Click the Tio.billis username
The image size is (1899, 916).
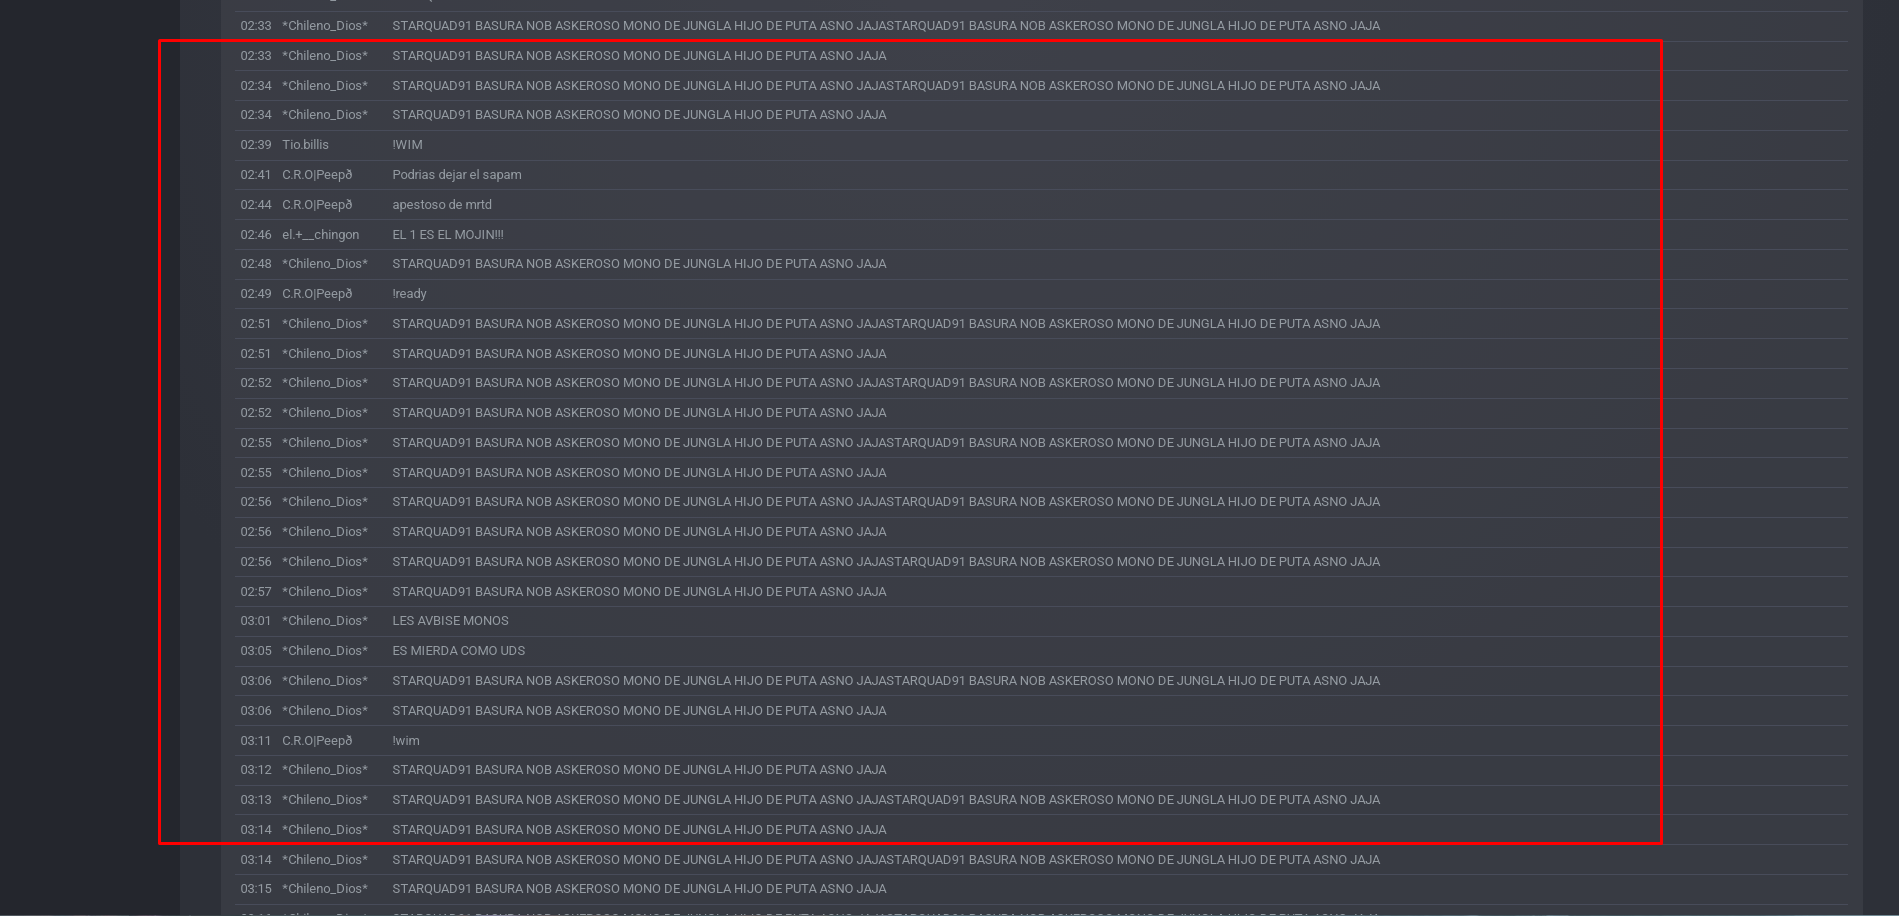pyautogui.click(x=305, y=145)
